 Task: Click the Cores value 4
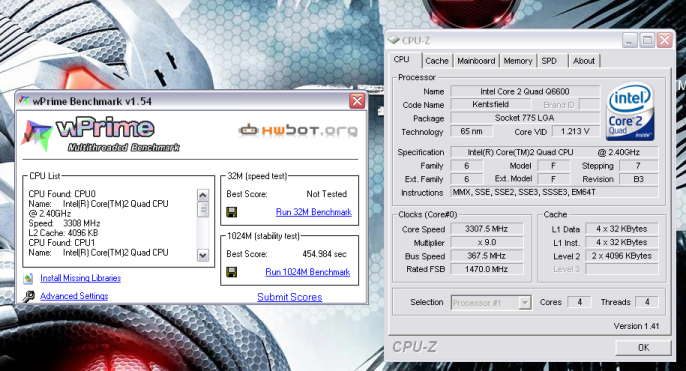(579, 302)
